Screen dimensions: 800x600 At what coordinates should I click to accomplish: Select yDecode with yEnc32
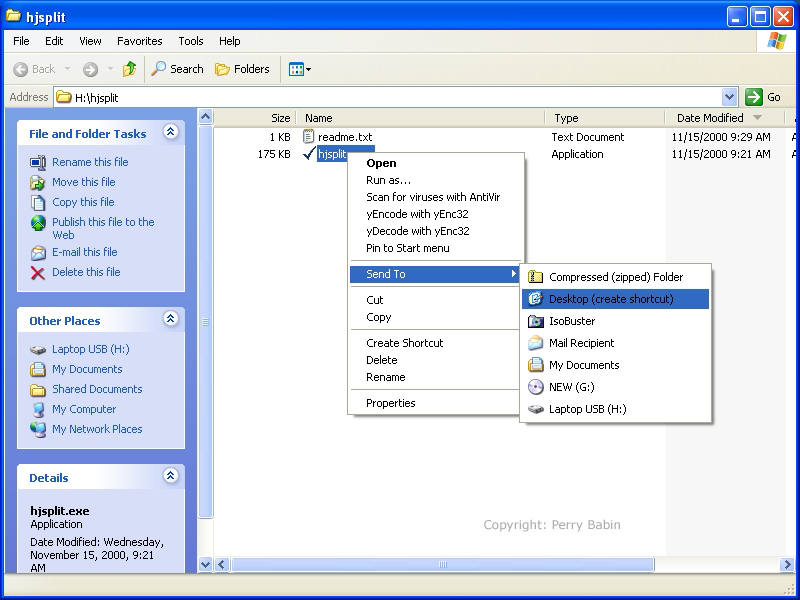[436, 231]
